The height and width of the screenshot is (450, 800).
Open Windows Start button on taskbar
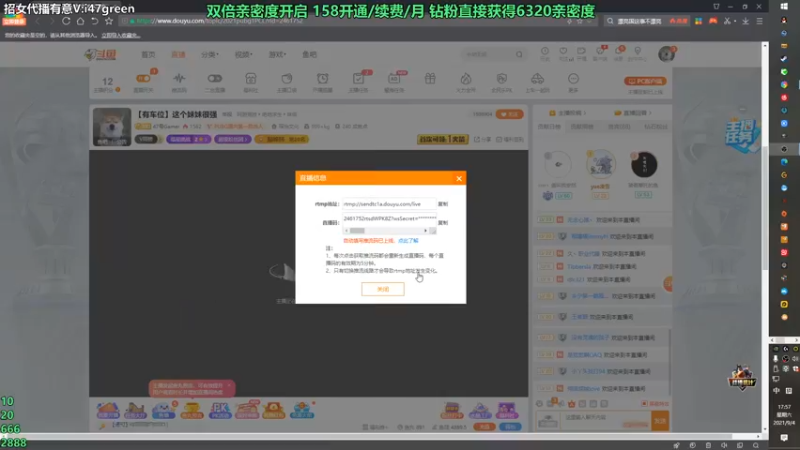pos(784,6)
